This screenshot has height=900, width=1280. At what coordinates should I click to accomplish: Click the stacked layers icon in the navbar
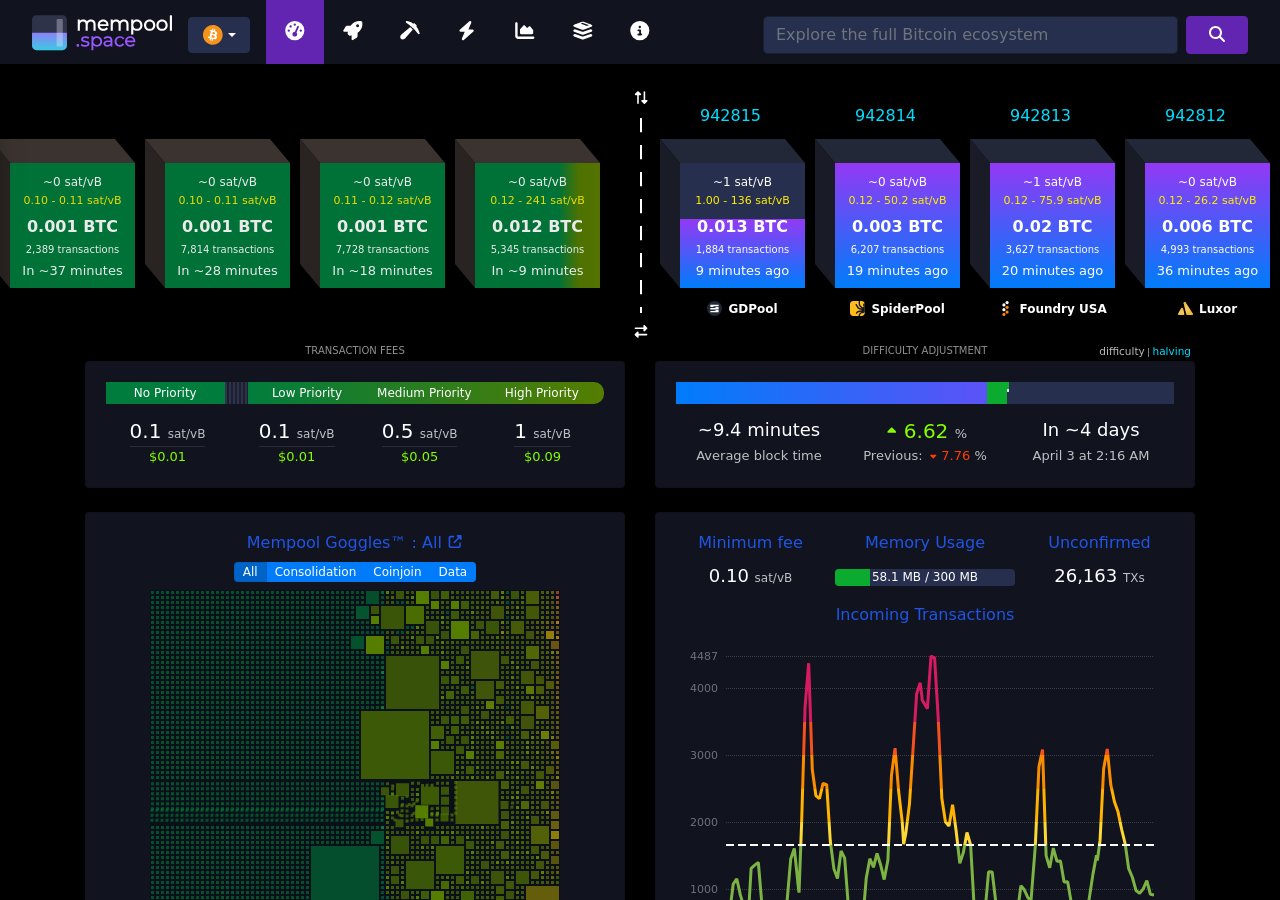tap(582, 31)
